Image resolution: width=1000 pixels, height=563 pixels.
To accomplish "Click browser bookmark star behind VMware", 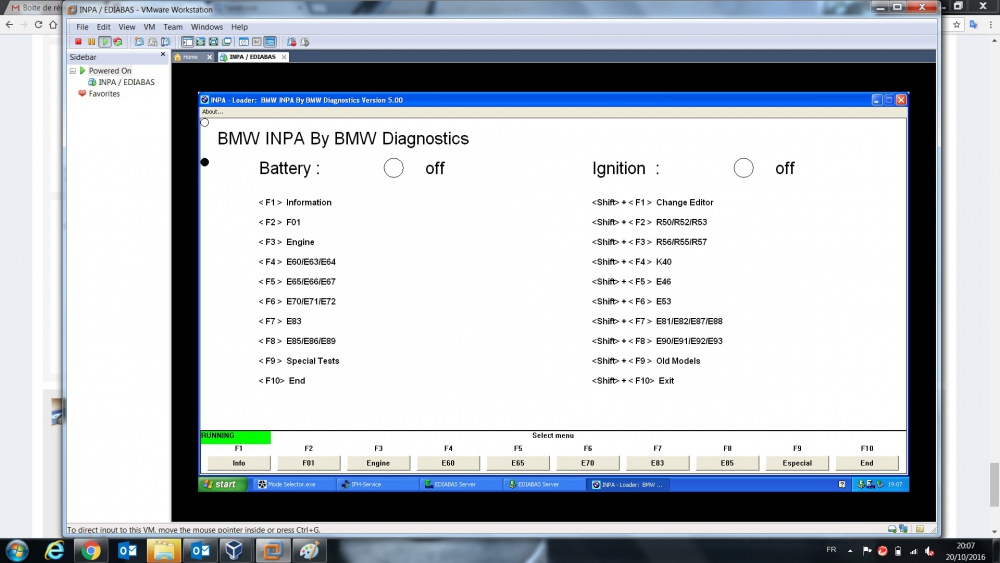I will pyautogui.click(x=957, y=25).
